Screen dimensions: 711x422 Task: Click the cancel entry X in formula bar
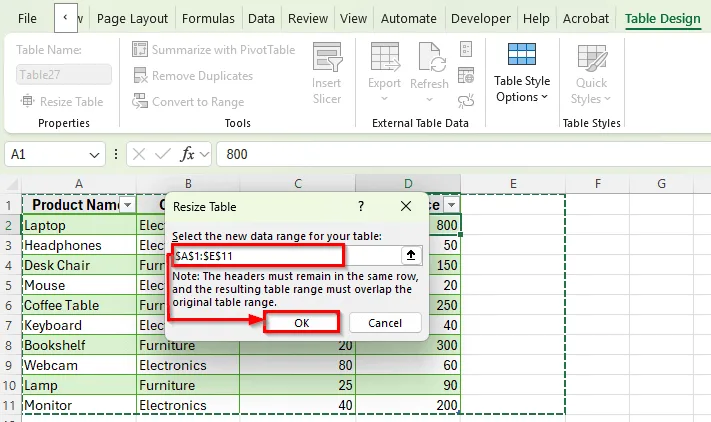click(x=139, y=154)
